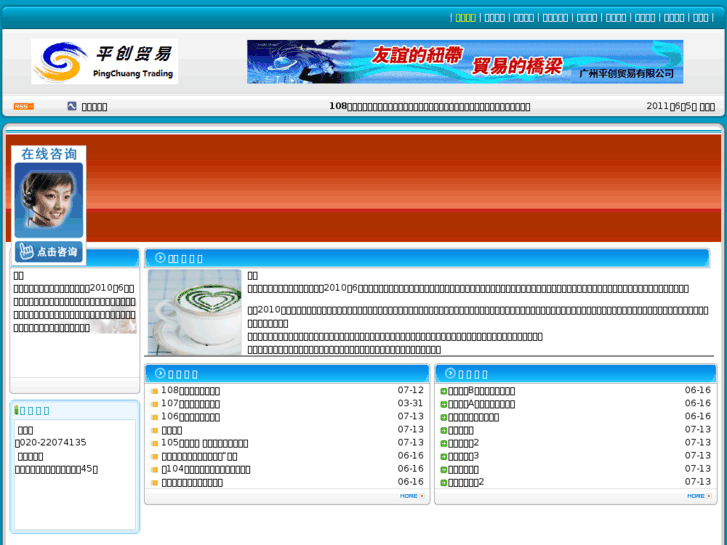Screen dimensions: 727x545
Task: Open the list item starting with 106
Action: (191, 417)
